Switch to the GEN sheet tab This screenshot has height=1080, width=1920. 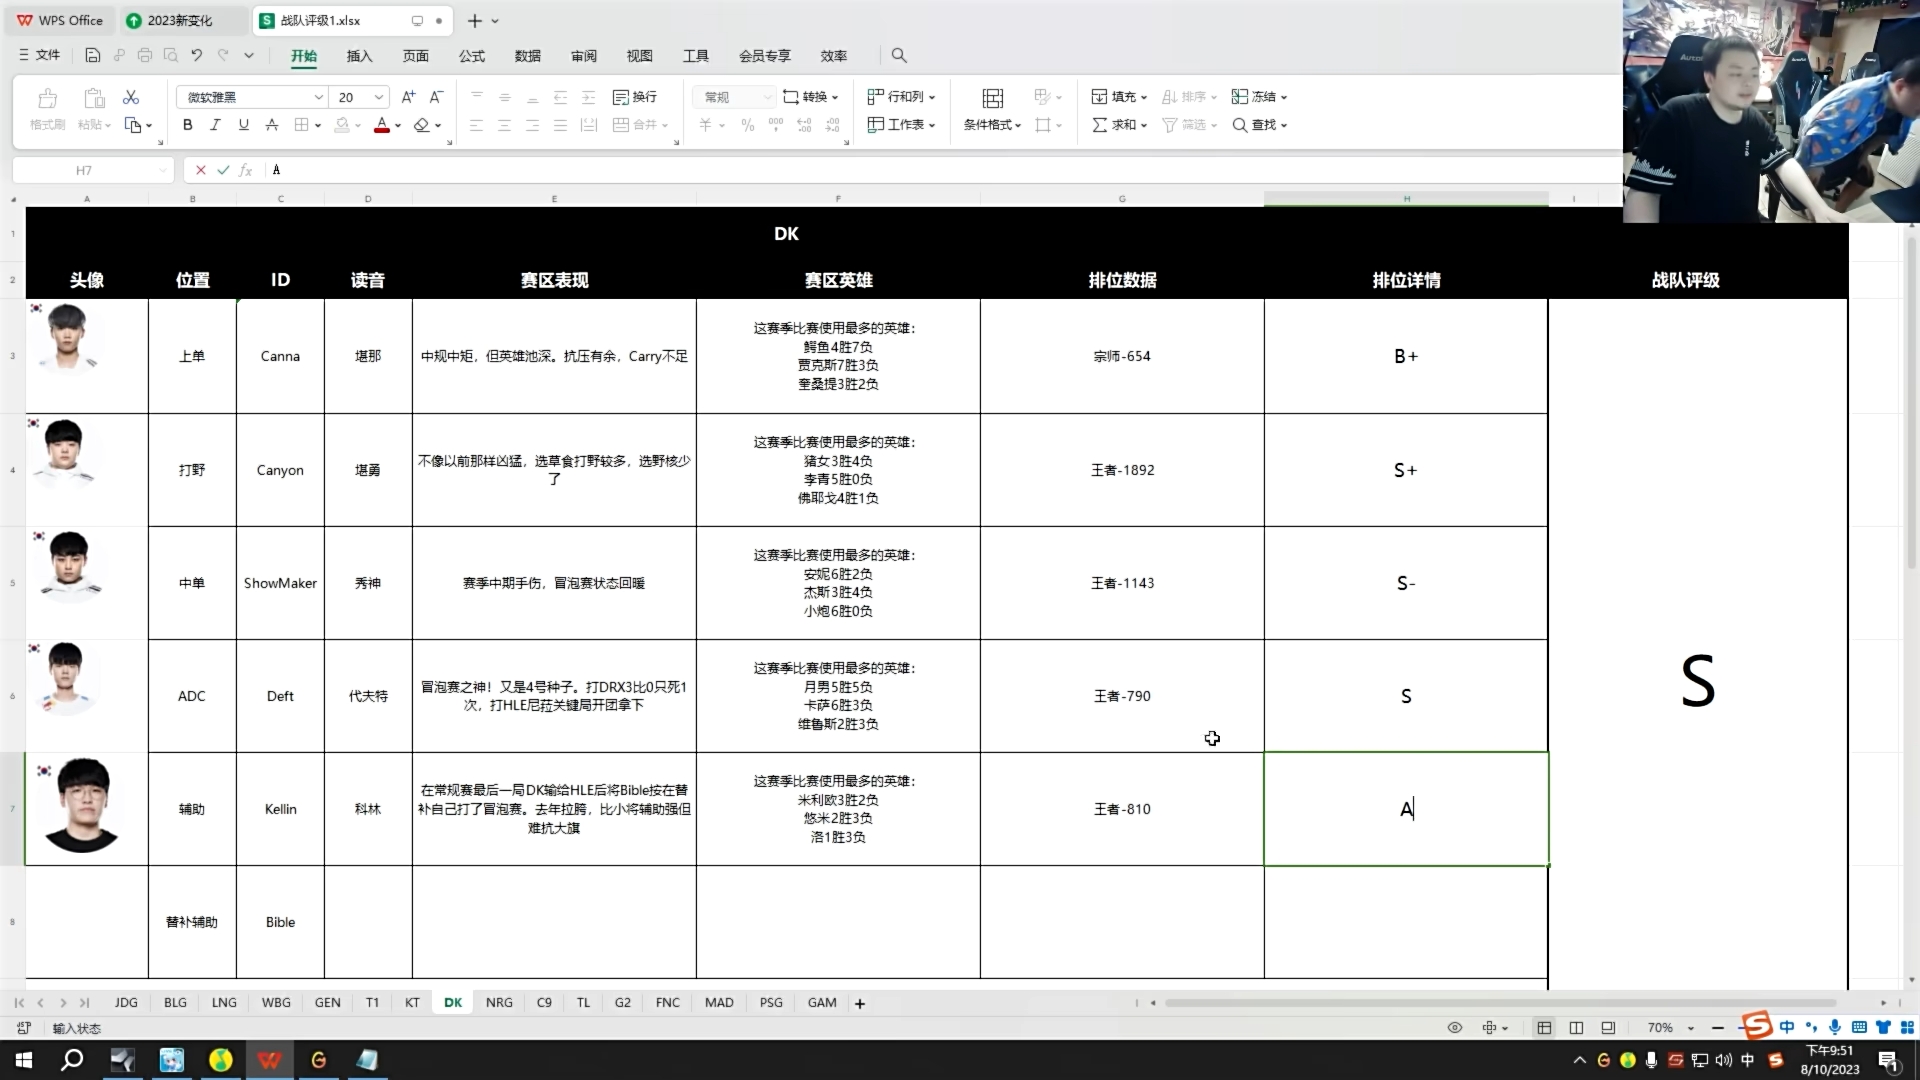pyautogui.click(x=327, y=1003)
